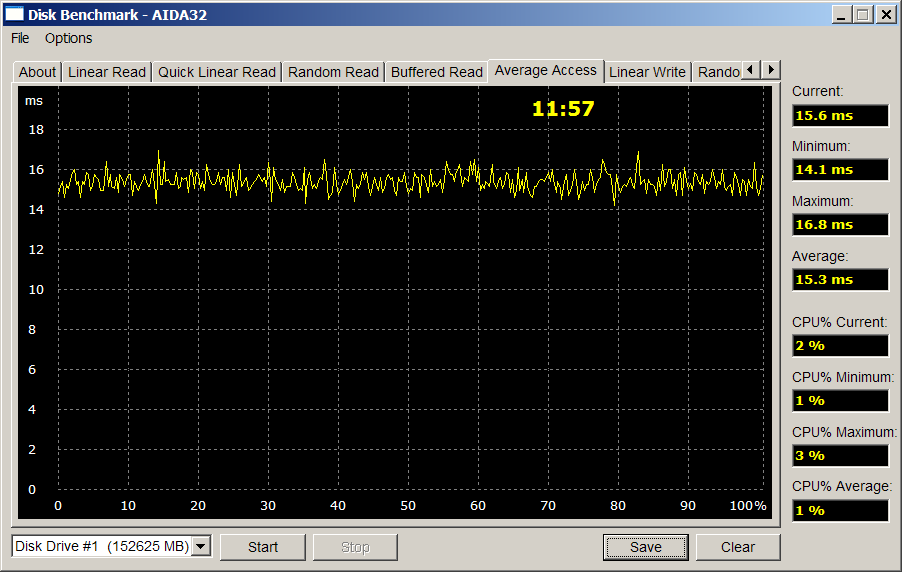Select the Random Read tab

334,72
